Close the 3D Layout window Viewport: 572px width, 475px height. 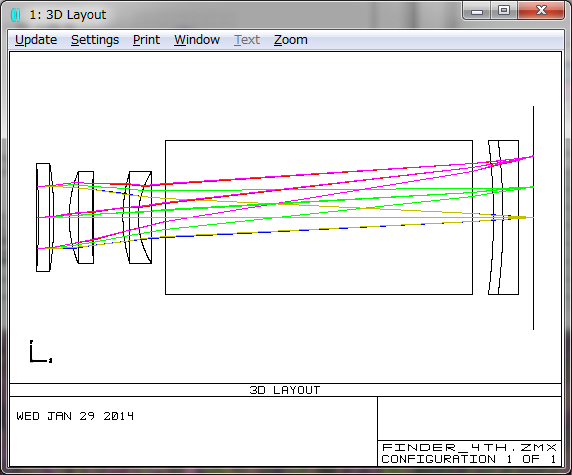pos(541,11)
